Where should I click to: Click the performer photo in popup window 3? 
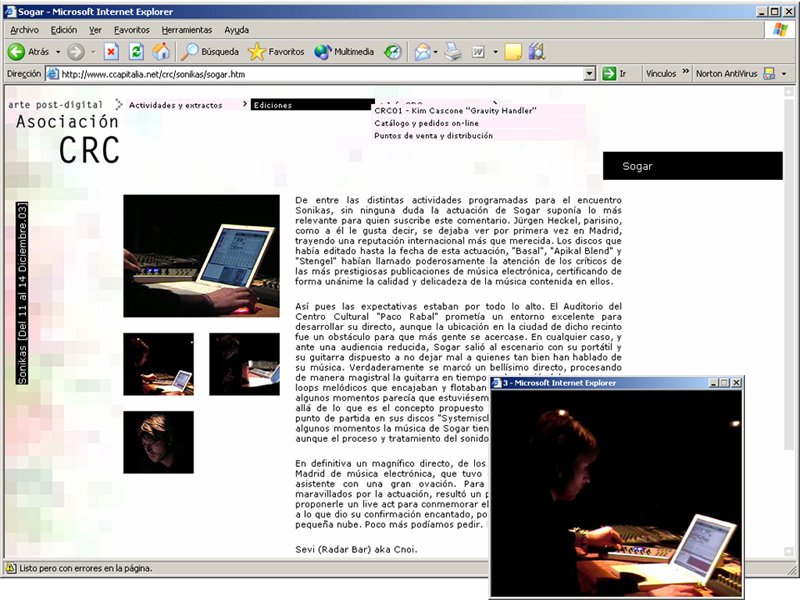tap(616, 493)
